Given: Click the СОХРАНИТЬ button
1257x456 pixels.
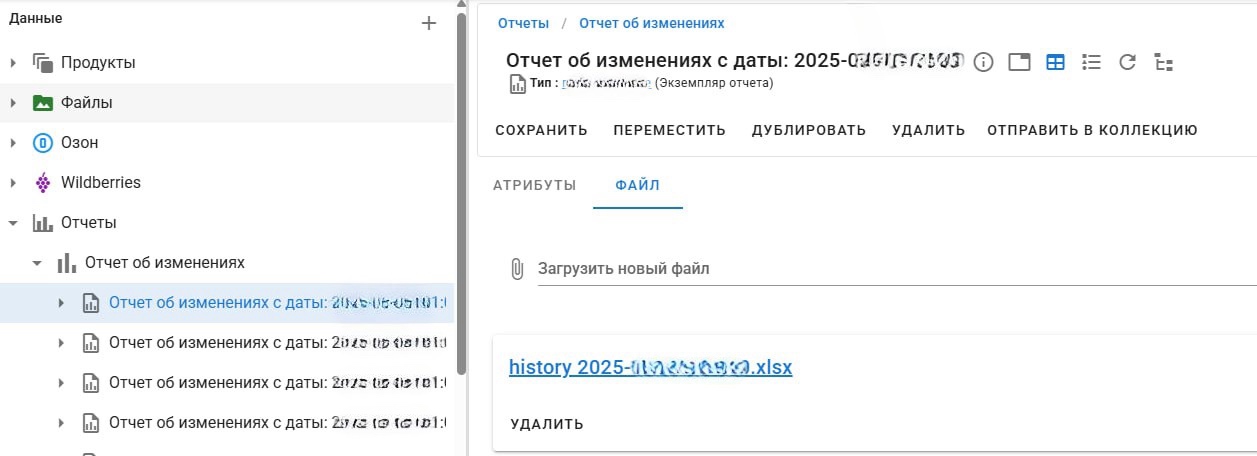Looking at the screenshot, I should pyautogui.click(x=541, y=130).
